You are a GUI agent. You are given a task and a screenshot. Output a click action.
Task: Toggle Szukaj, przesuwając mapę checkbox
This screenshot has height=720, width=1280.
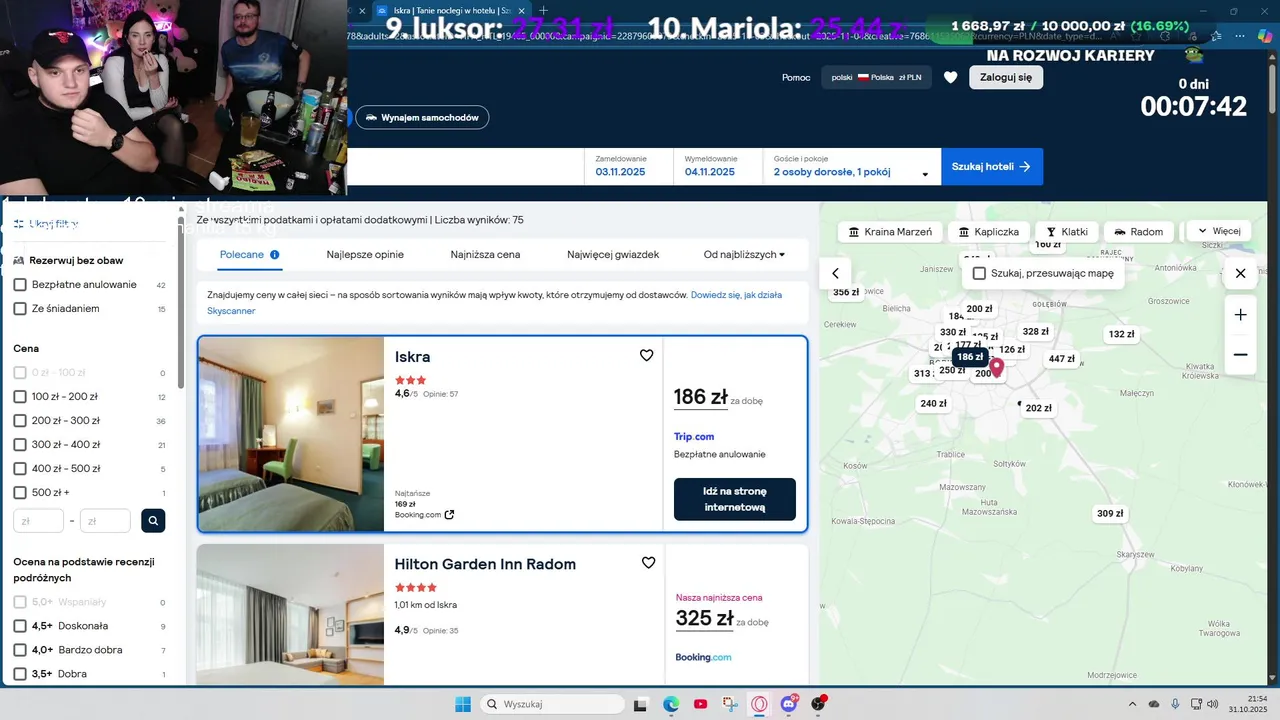coord(979,273)
